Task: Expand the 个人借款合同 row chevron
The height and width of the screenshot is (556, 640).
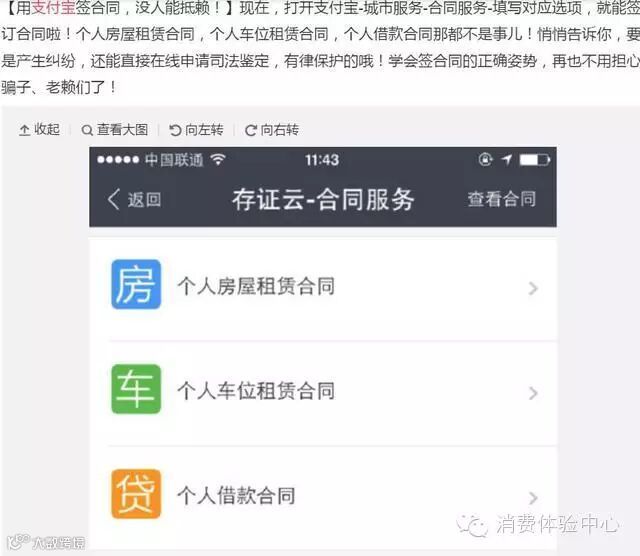Action: 533,498
